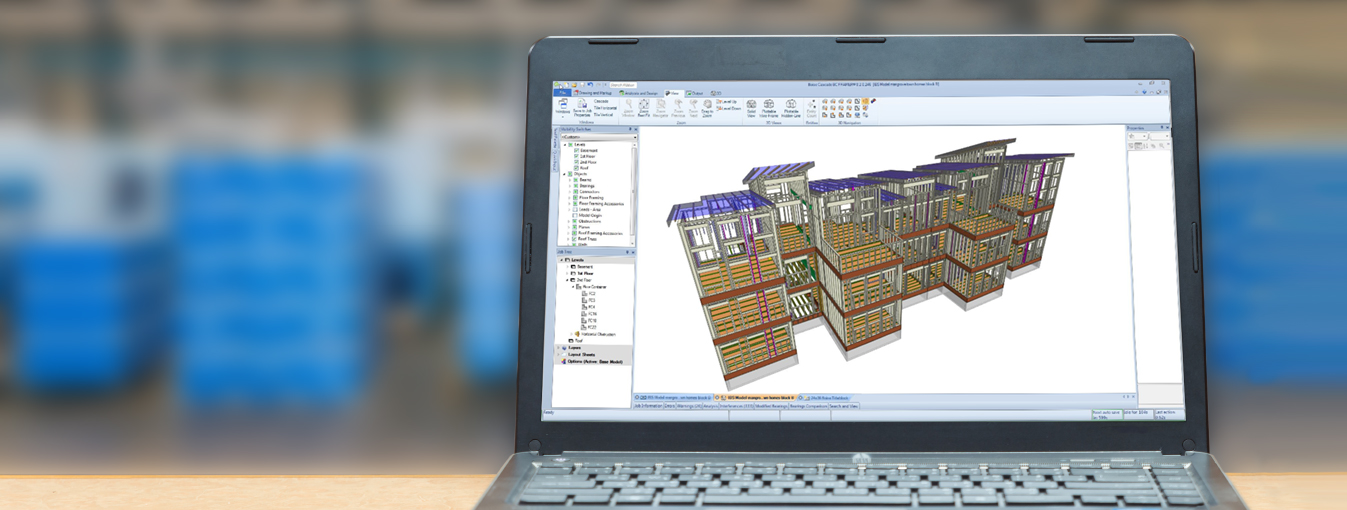This screenshot has height=510, width=1347.
Task: Switch to Plottable Hidden Line view
Action: coord(791,109)
